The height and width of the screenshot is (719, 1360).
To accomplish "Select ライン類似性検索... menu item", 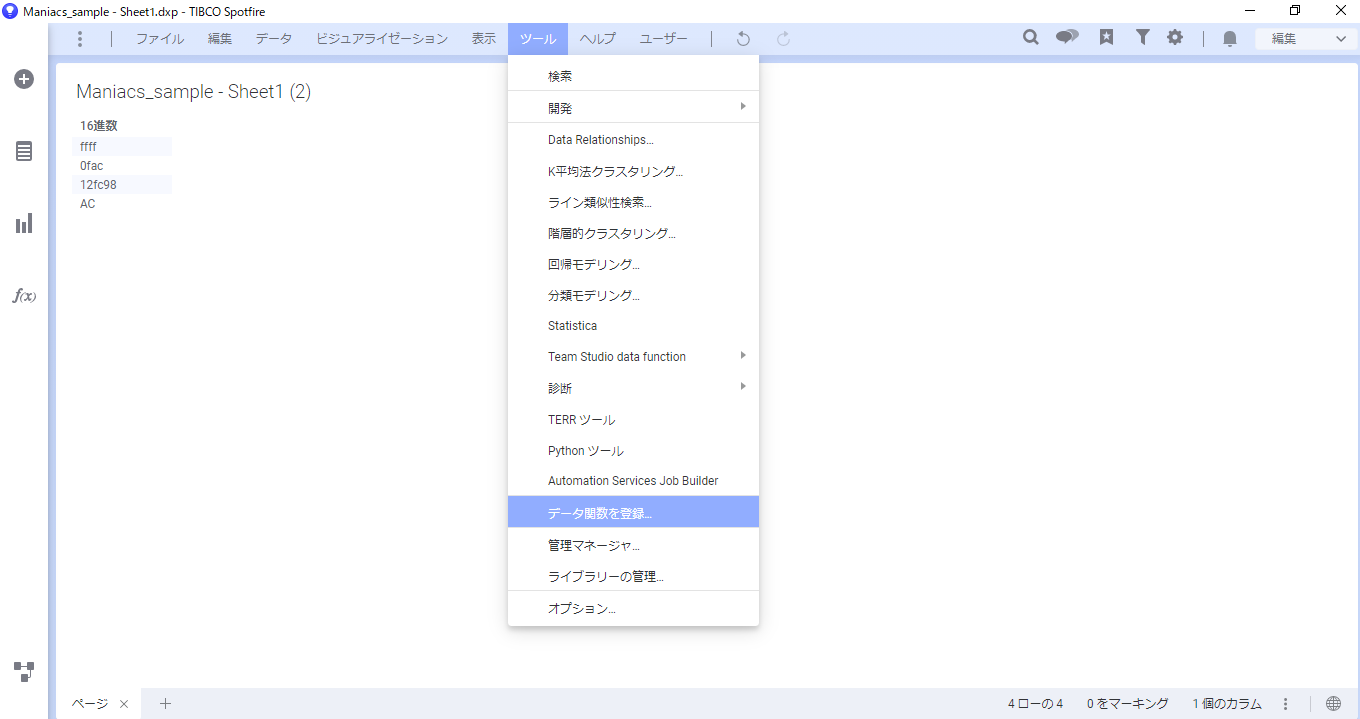I will coord(634,202).
